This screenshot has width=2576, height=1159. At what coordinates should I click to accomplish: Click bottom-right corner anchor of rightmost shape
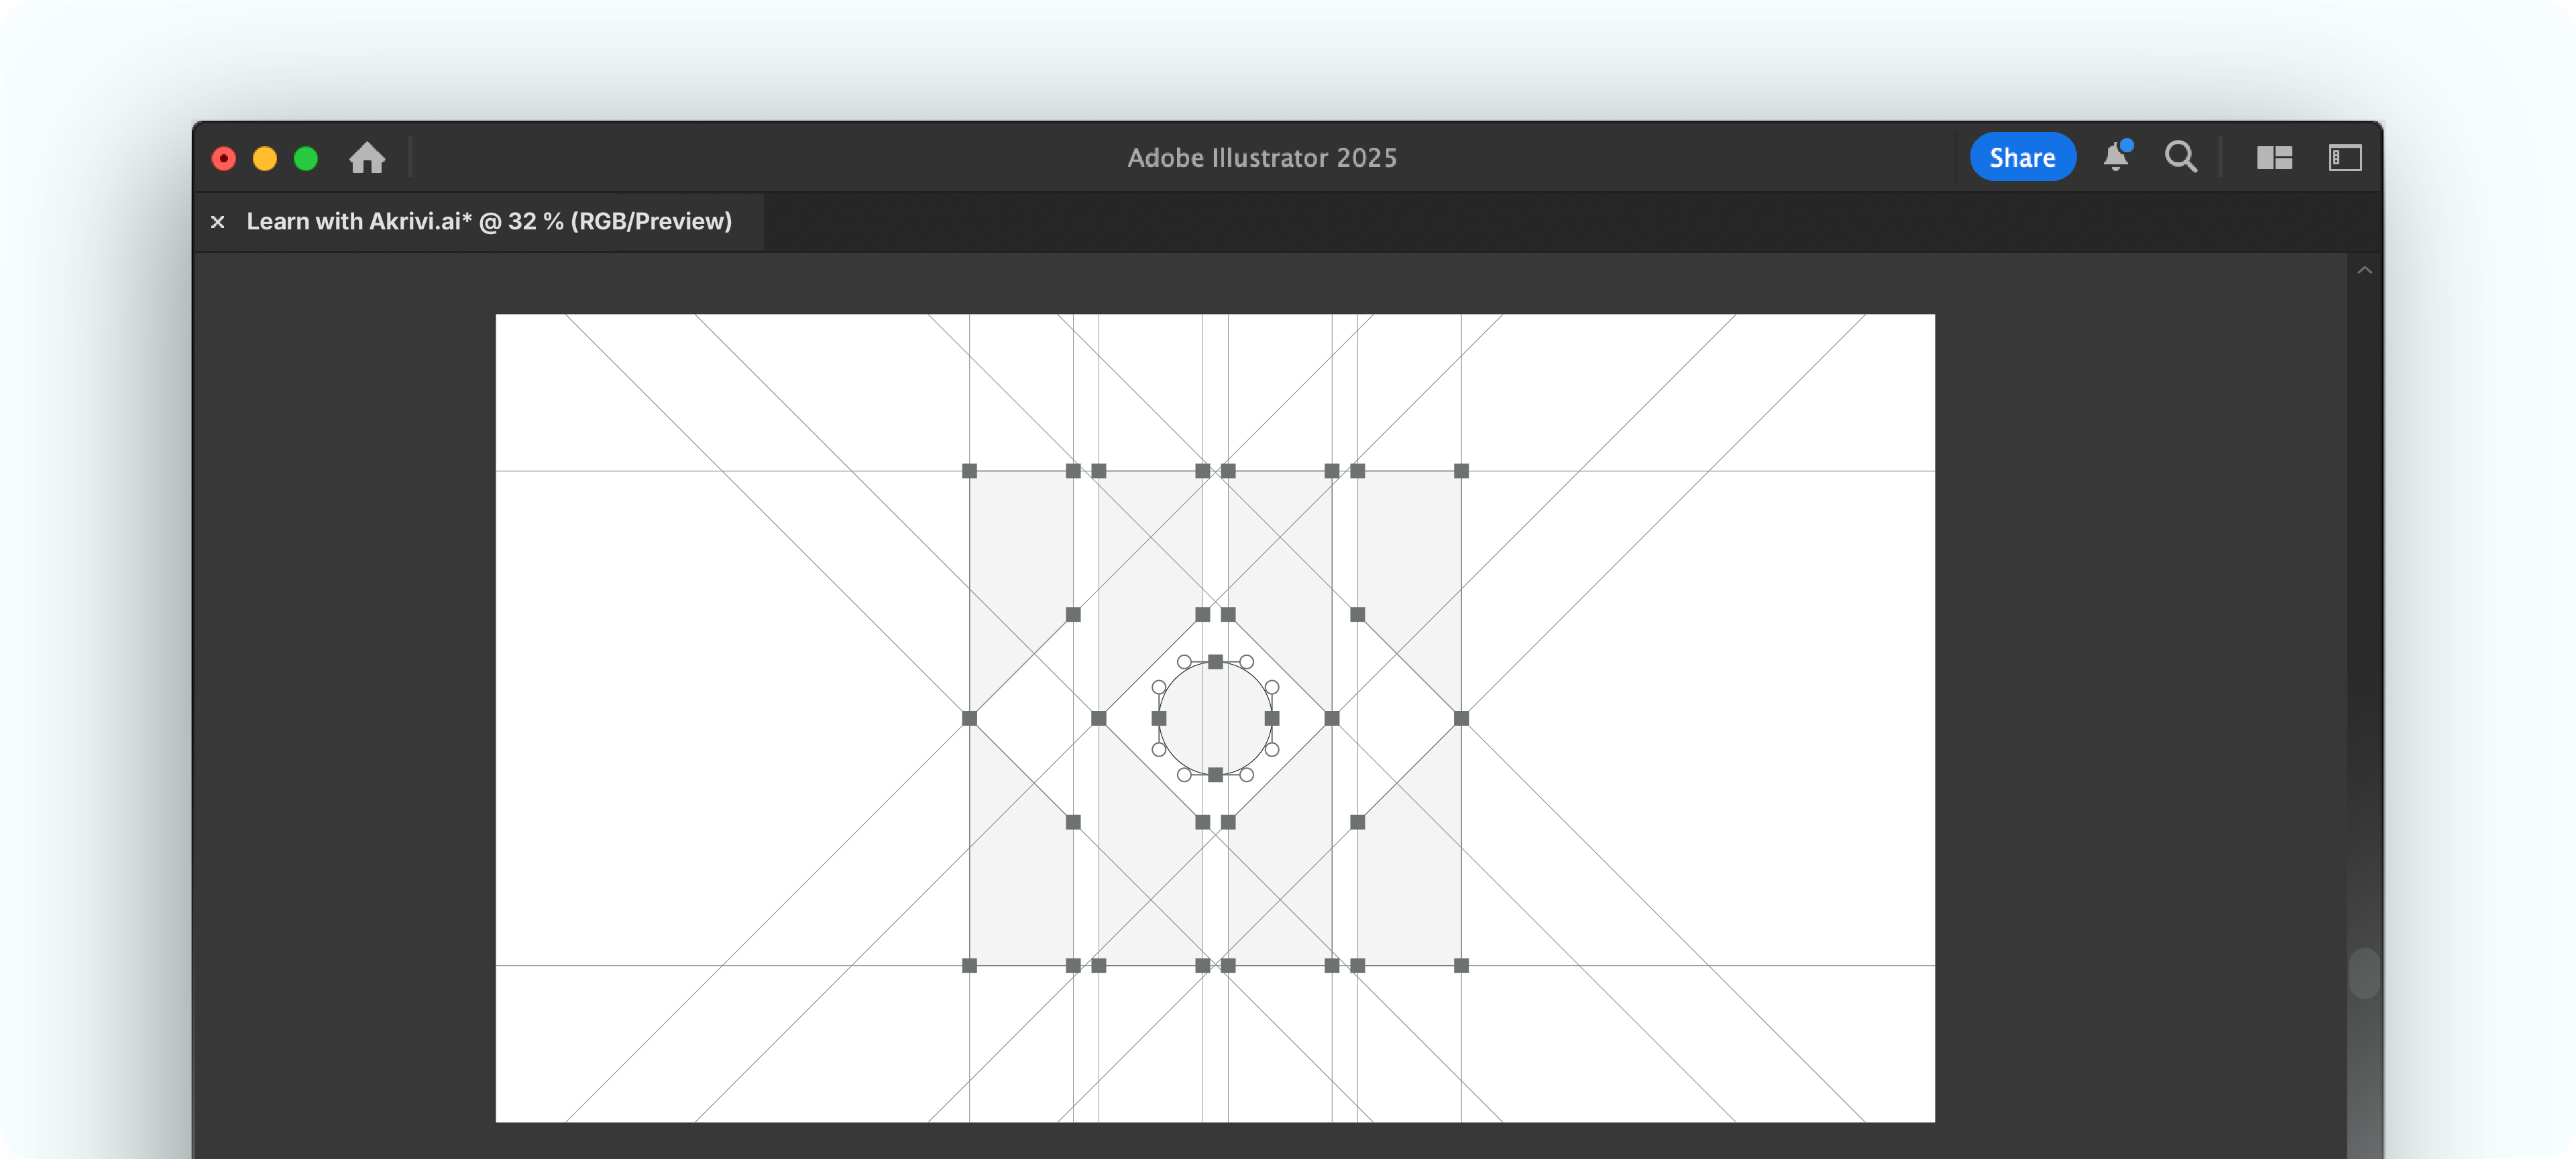click(1461, 966)
